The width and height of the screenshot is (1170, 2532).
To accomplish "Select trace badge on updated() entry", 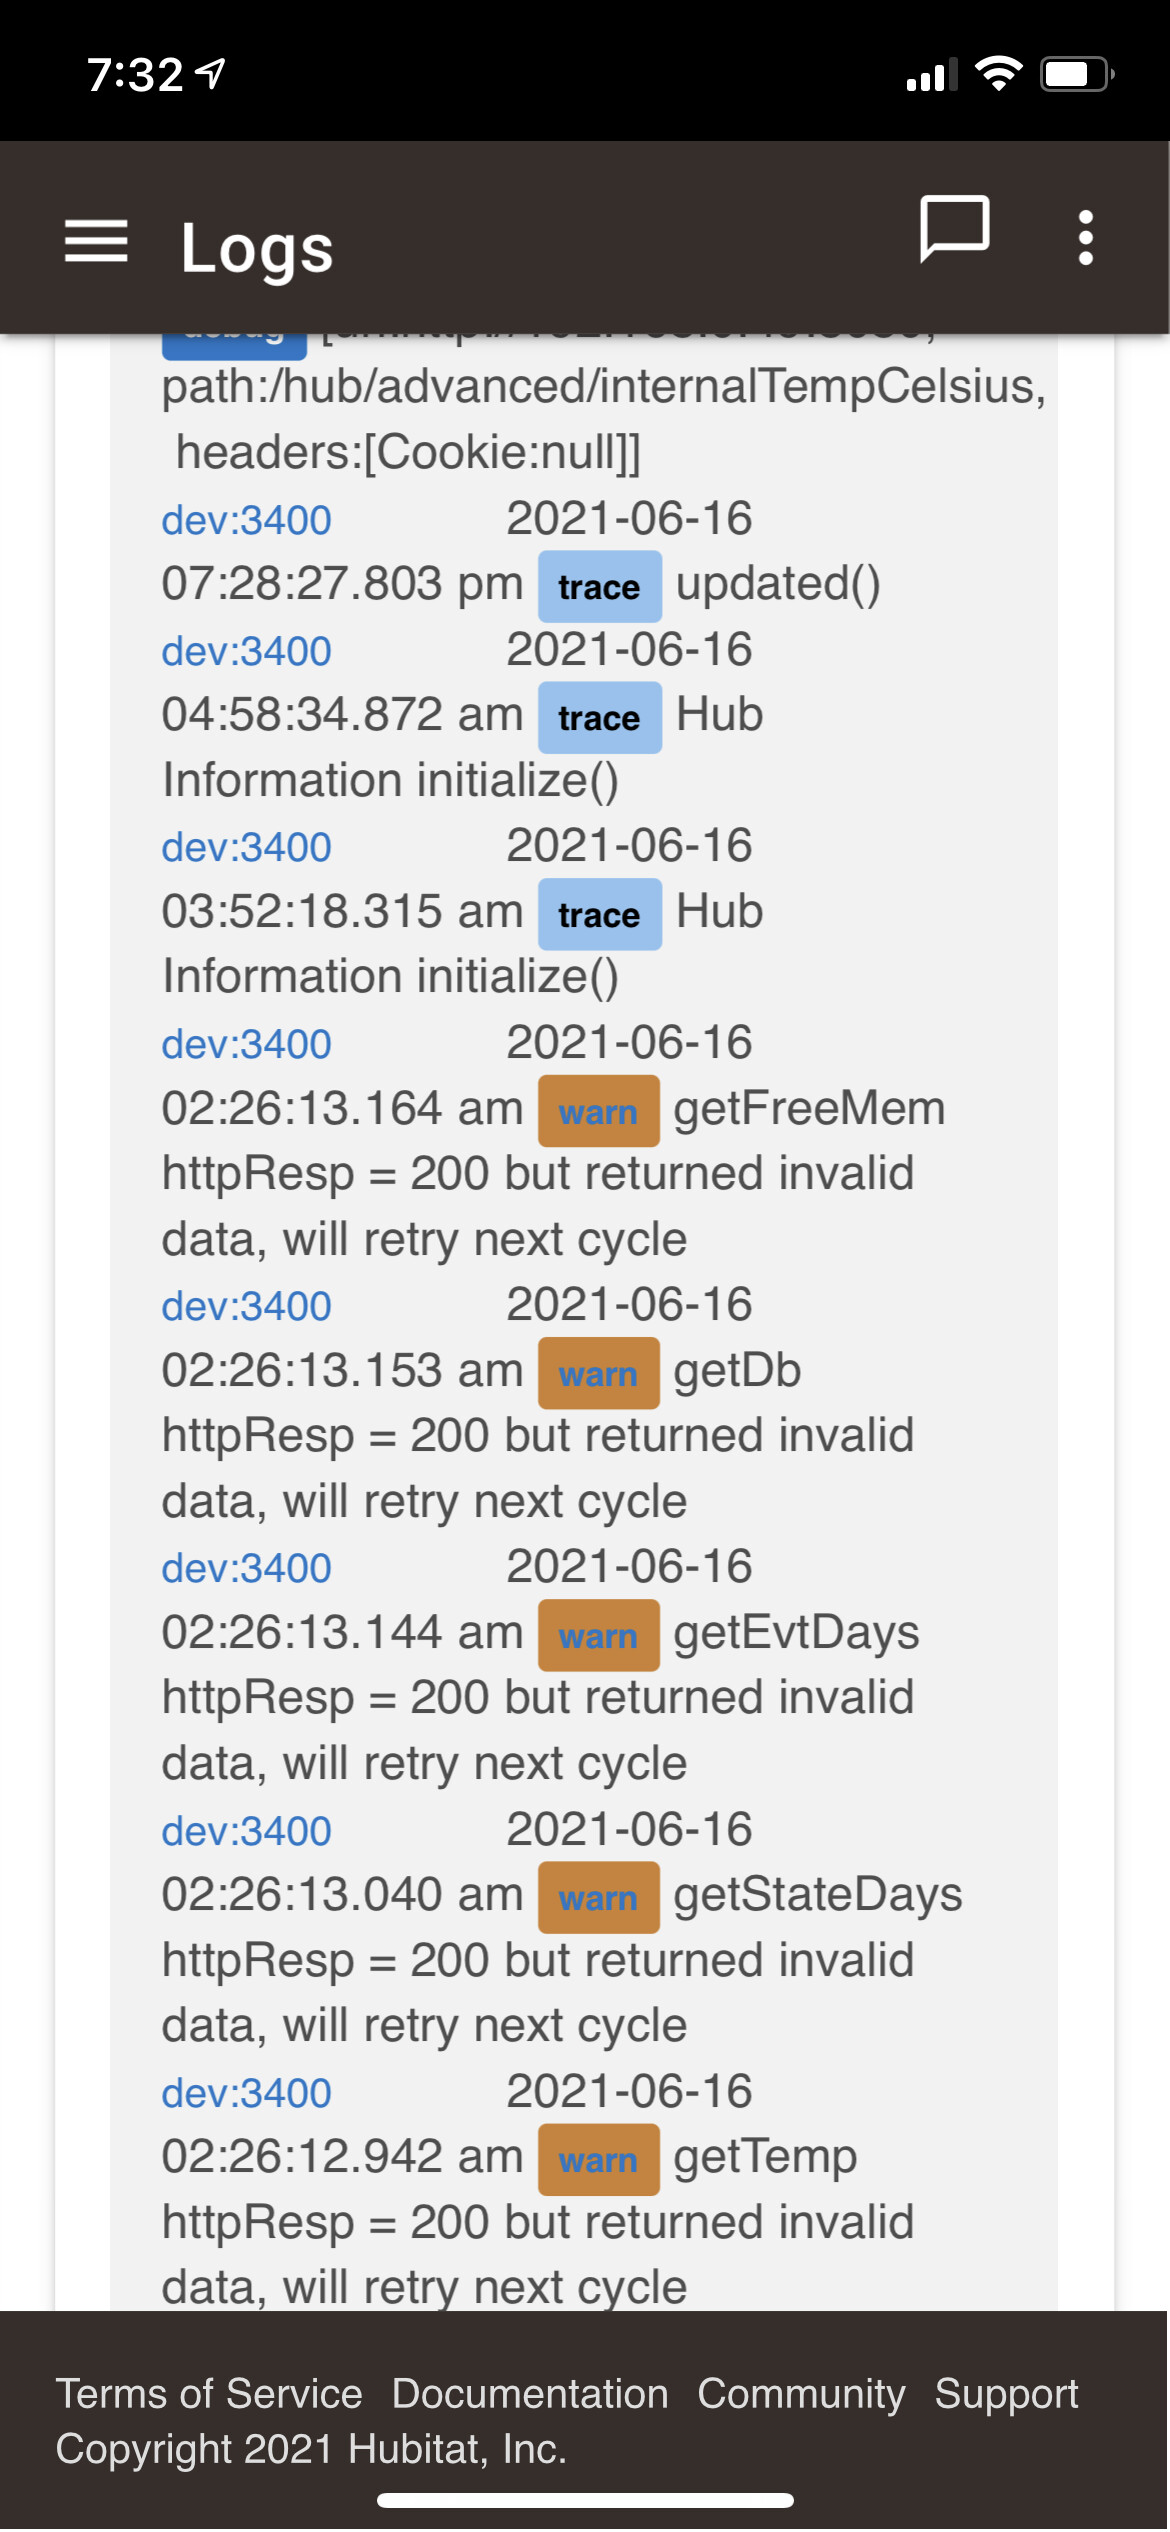I will pos(599,587).
